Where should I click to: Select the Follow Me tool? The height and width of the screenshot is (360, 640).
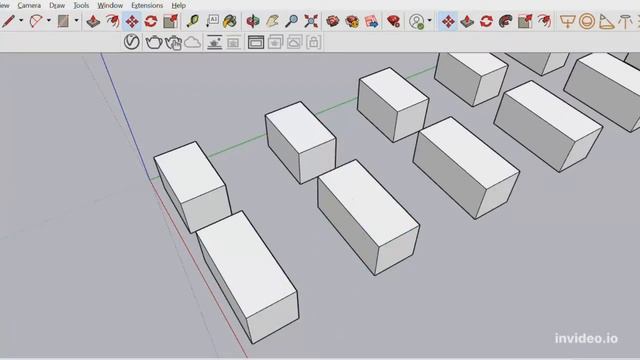point(505,21)
